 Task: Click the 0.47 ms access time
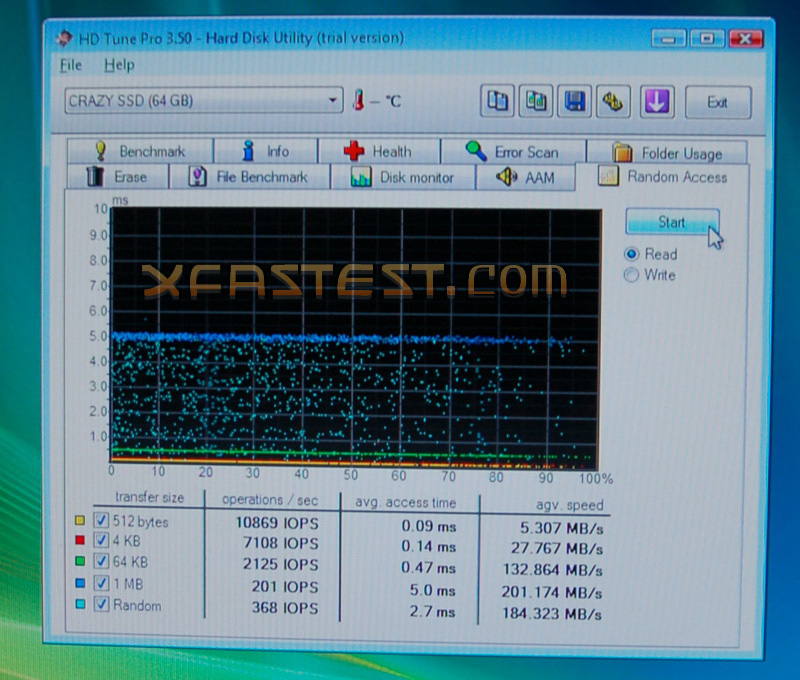429,568
